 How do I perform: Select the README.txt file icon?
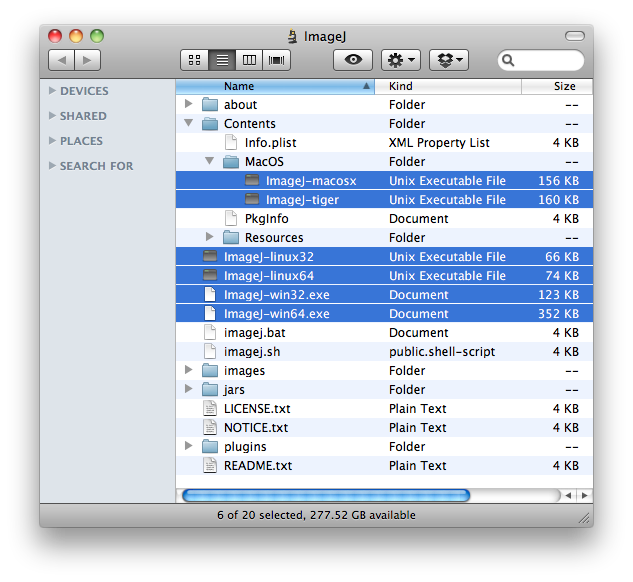tap(210, 465)
